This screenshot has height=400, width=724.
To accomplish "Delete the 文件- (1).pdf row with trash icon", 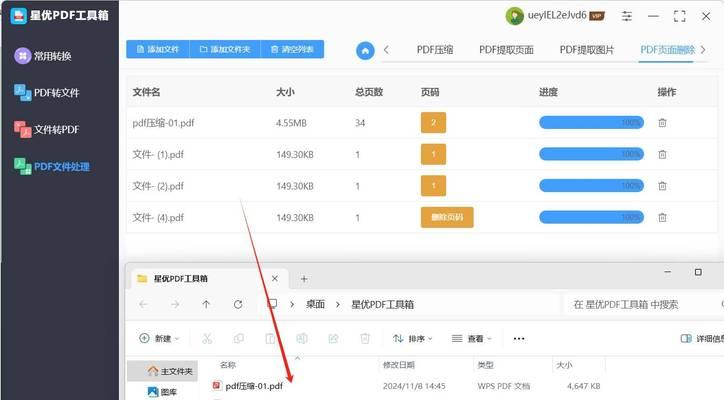I will (662, 154).
